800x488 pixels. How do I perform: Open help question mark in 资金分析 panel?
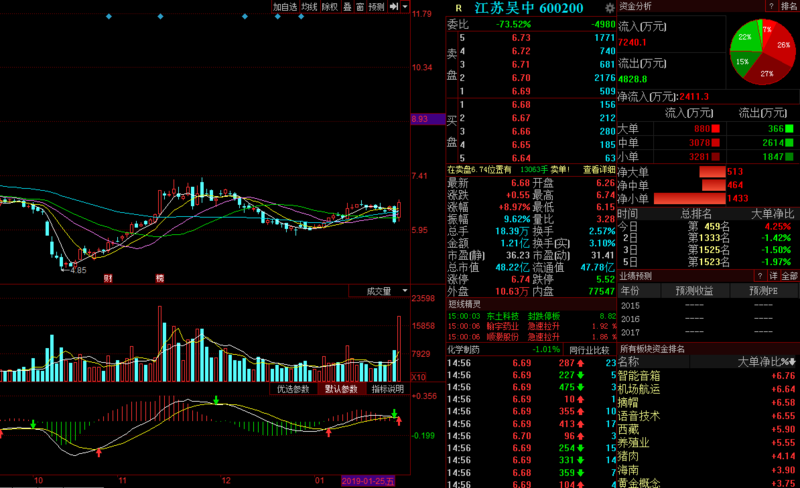click(771, 6)
